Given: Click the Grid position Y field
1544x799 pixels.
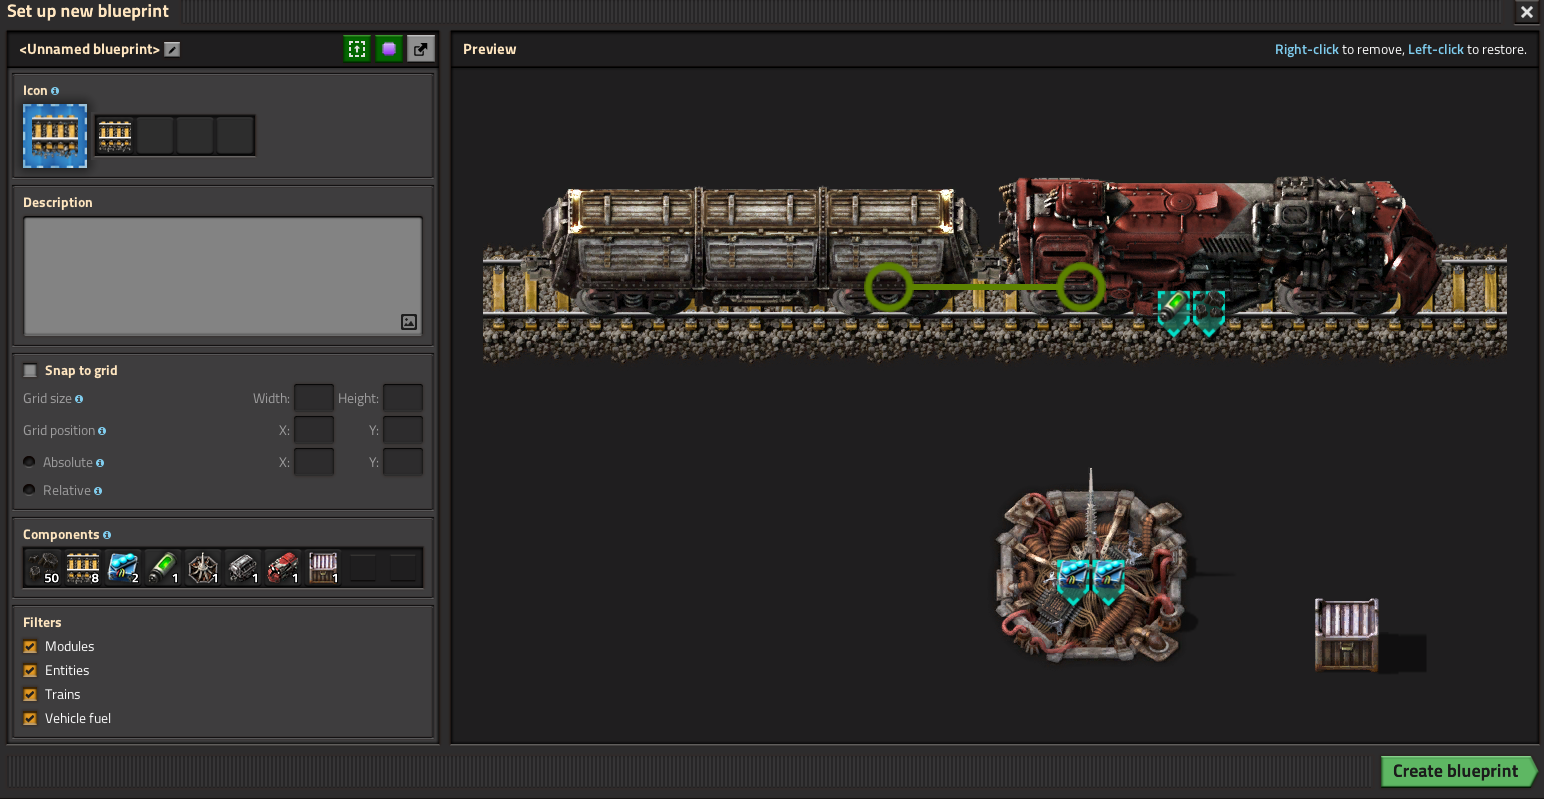Looking at the screenshot, I should (403, 430).
